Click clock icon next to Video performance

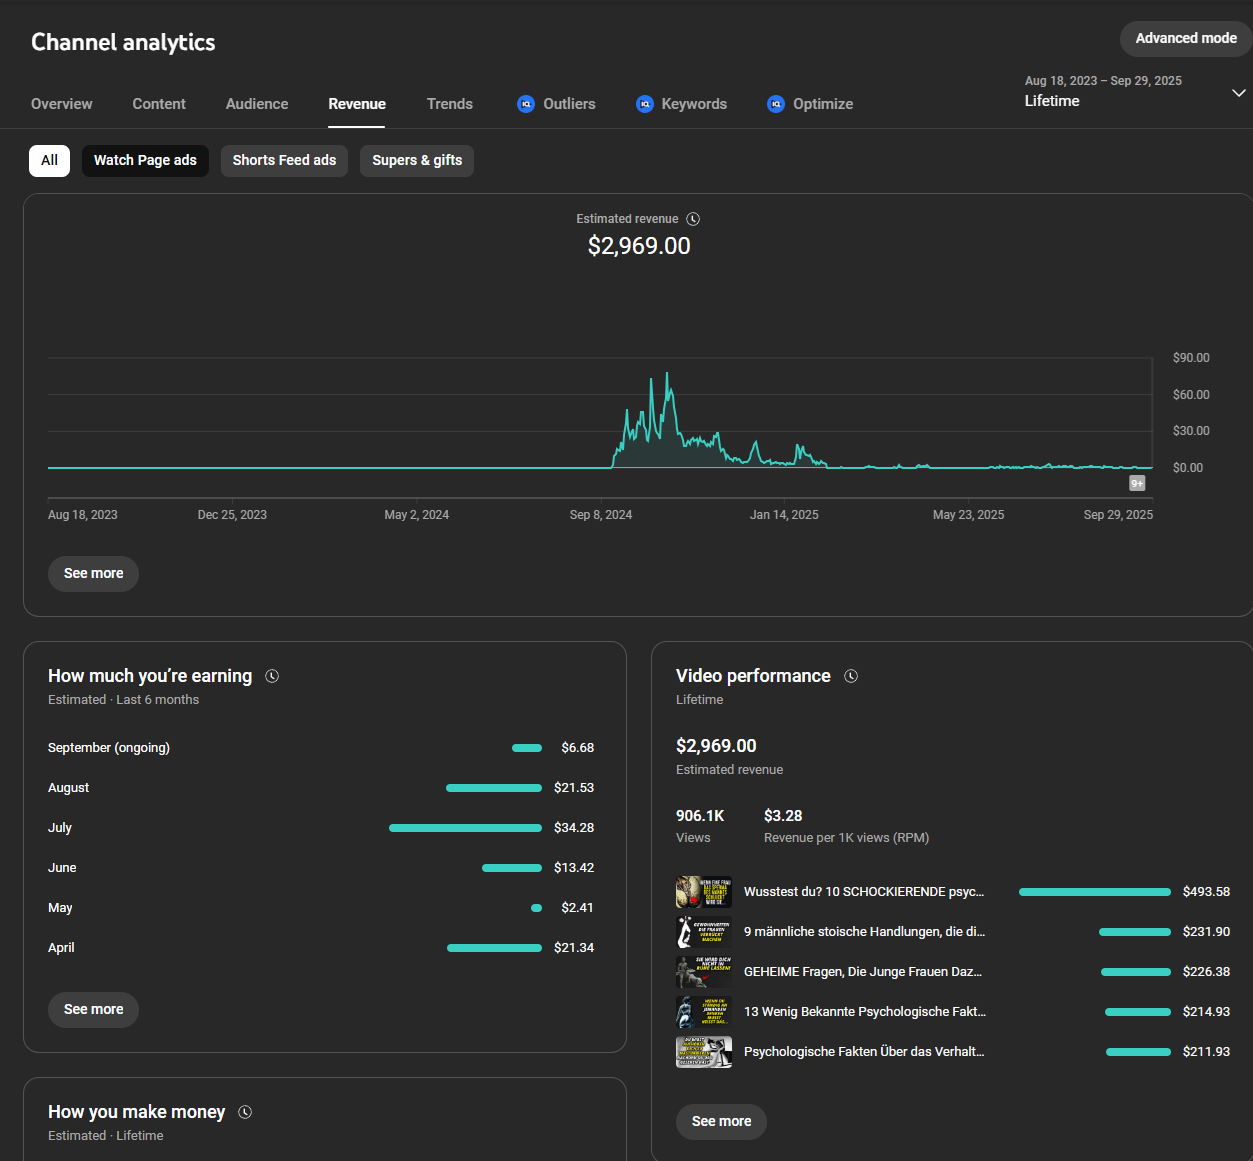click(x=851, y=676)
